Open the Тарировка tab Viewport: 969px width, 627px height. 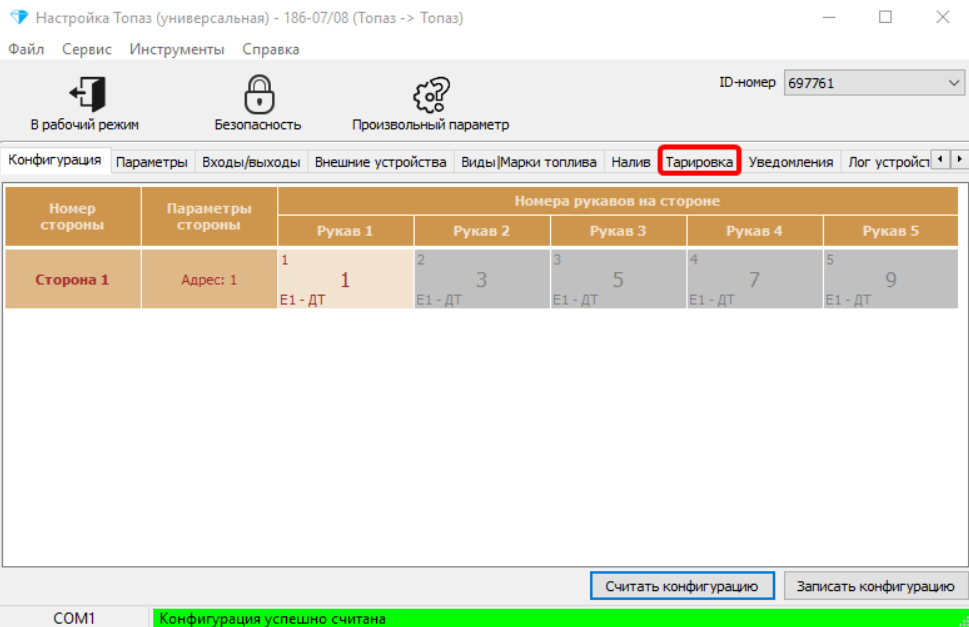tap(699, 162)
